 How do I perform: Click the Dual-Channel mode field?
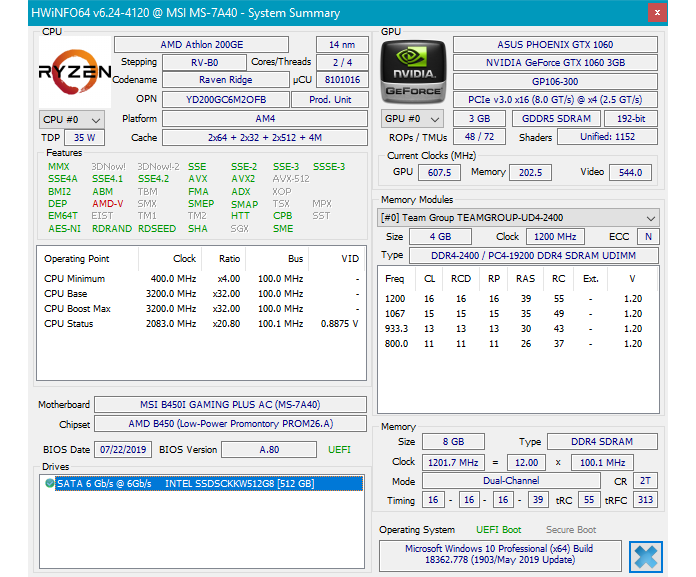511,481
